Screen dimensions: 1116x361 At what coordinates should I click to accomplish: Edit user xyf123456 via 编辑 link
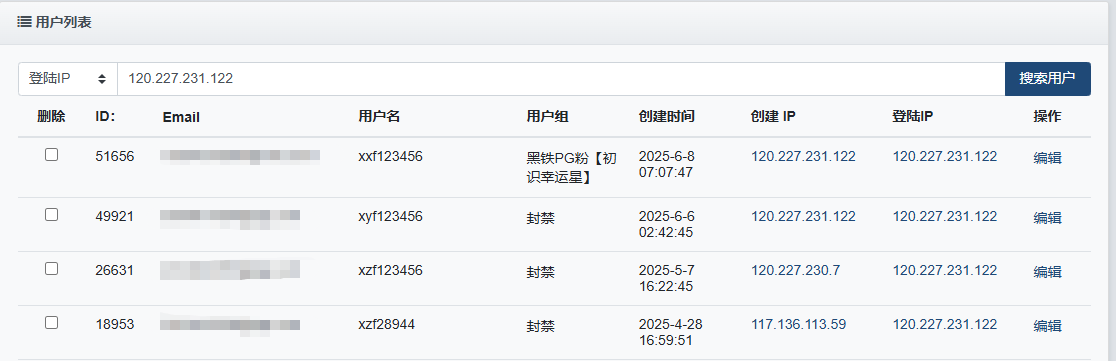[1047, 218]
